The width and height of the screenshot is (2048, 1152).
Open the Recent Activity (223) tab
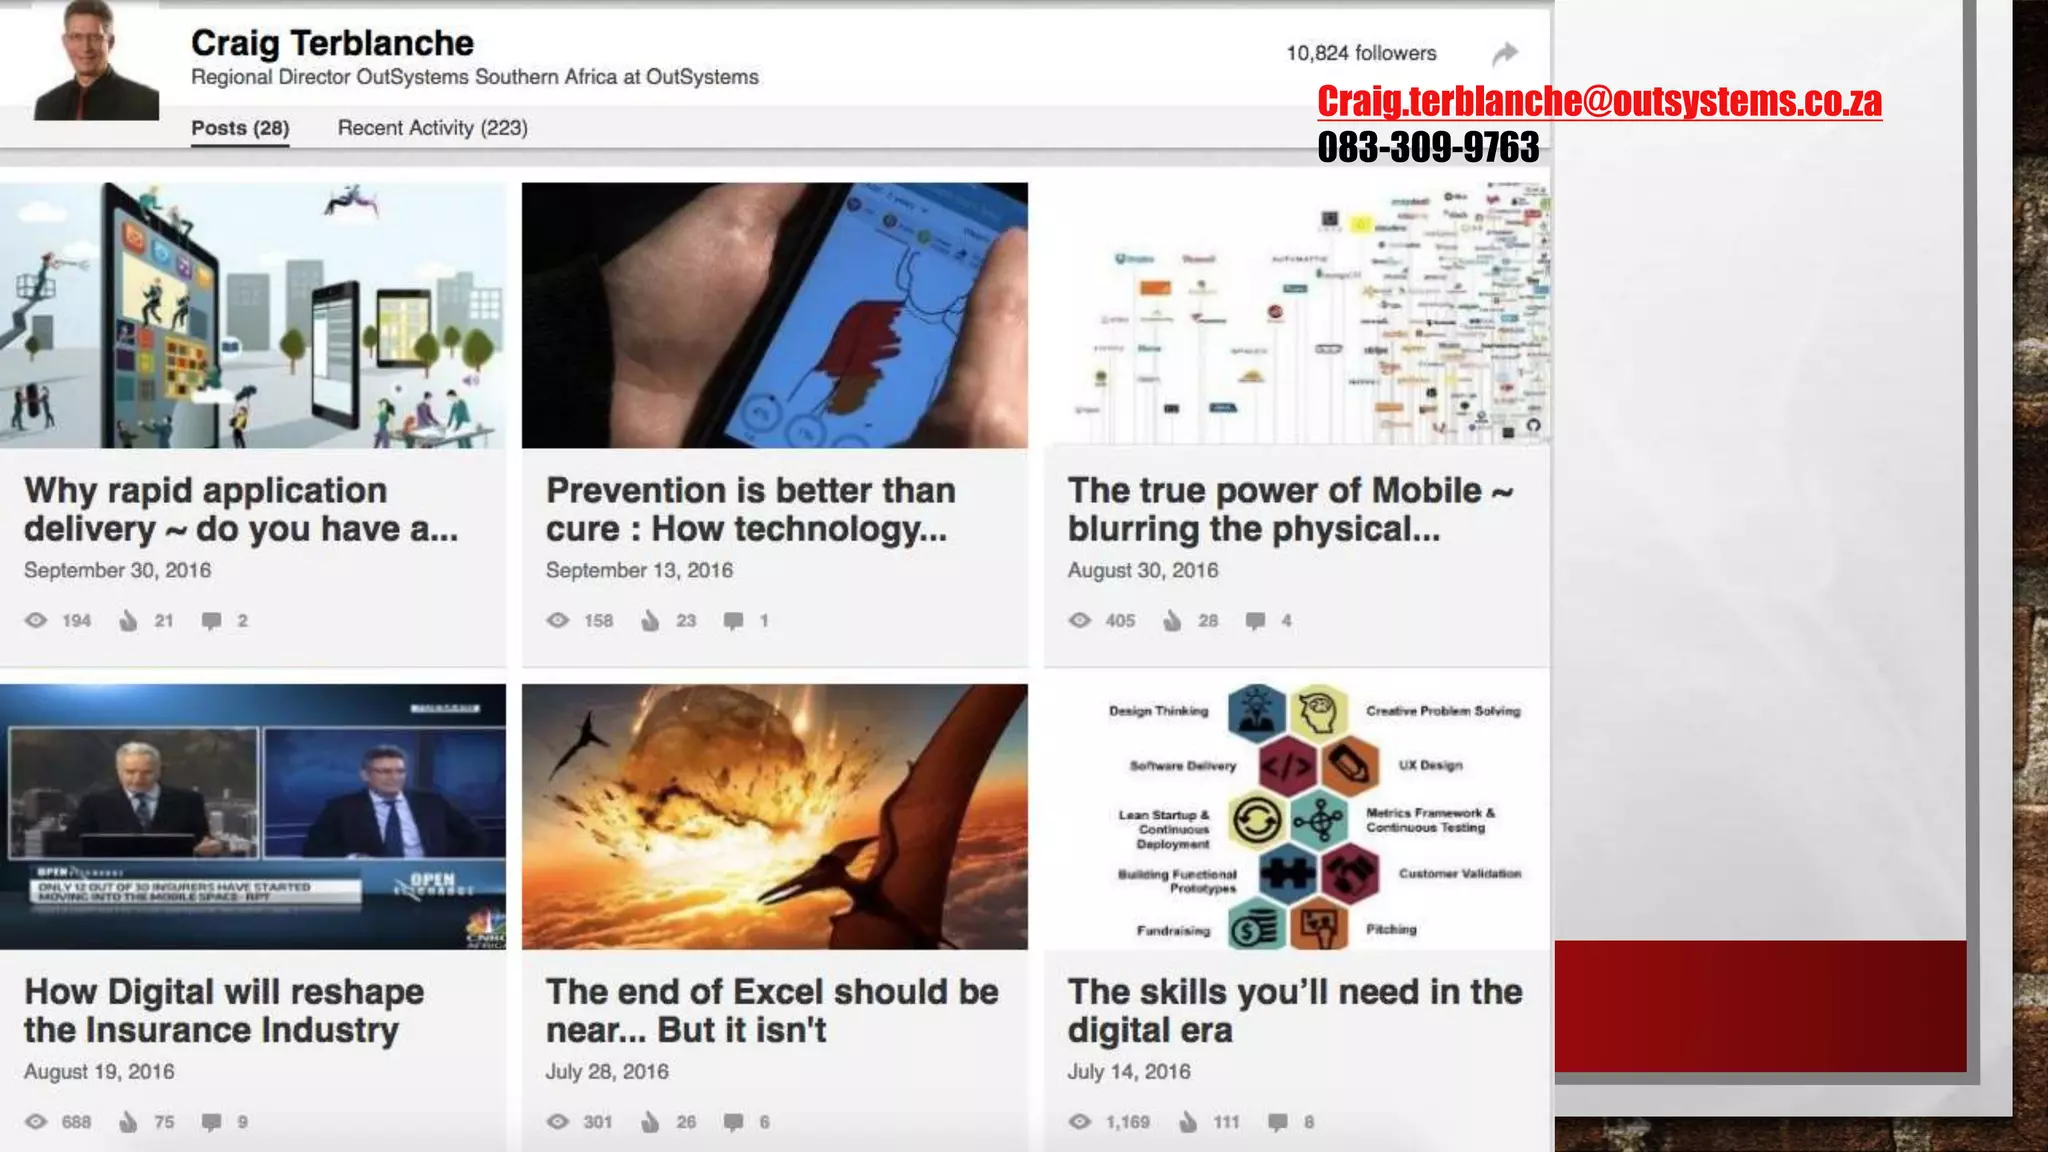432,128
